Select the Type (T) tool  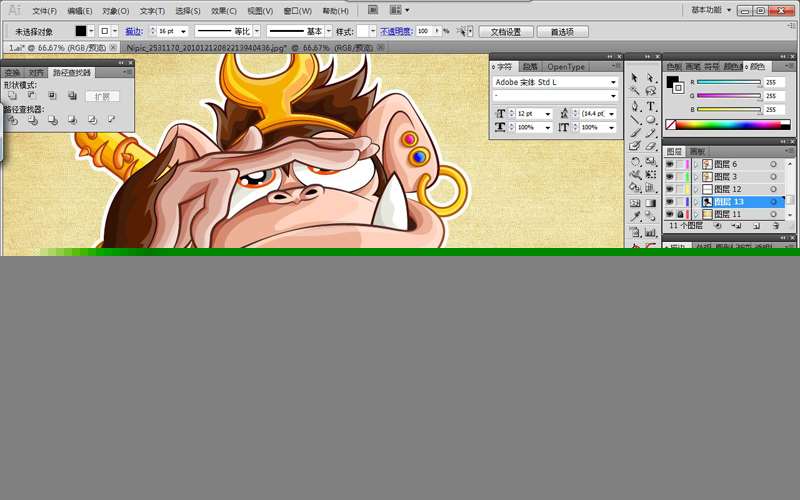point(651,106)
